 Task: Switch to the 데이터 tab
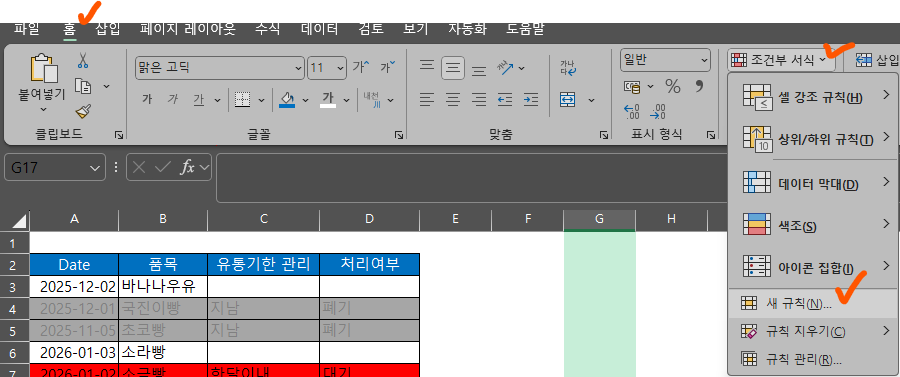point(320,29)
